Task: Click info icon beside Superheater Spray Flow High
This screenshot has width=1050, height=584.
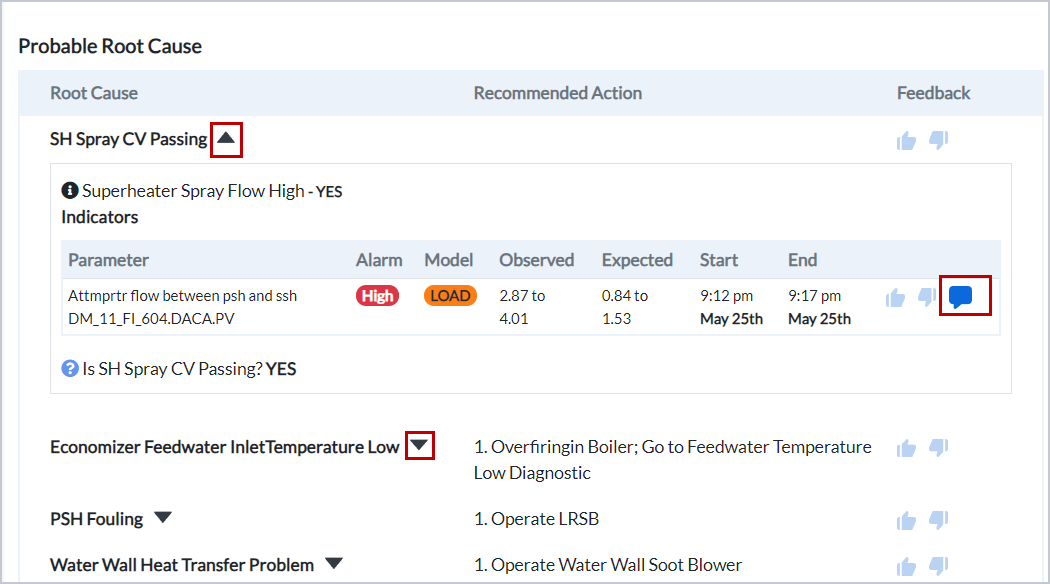Action: pyautogui.click(x=70, y=190)
